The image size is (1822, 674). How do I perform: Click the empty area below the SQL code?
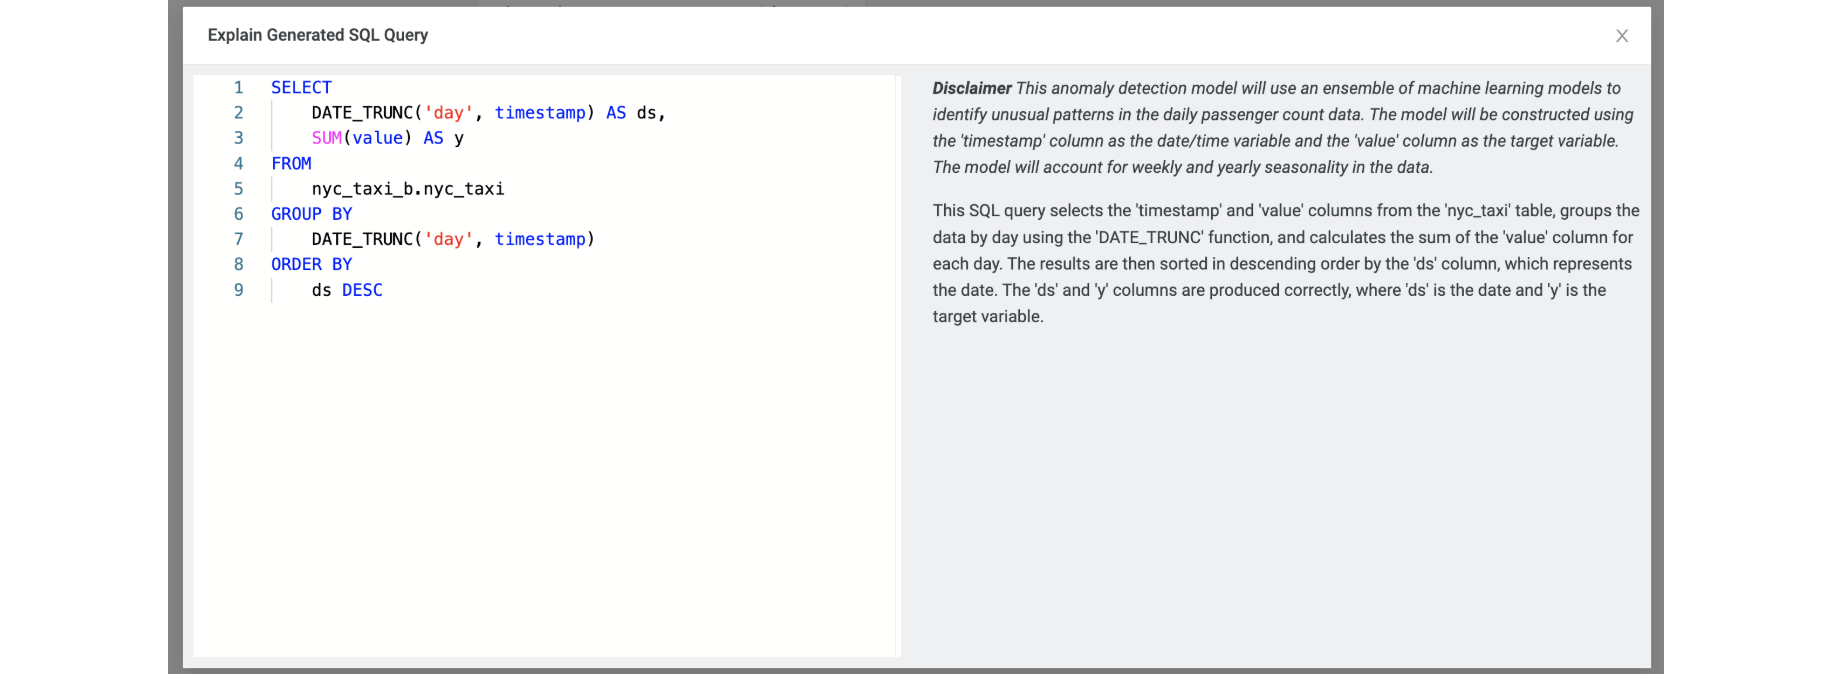[x=545, y=480]
